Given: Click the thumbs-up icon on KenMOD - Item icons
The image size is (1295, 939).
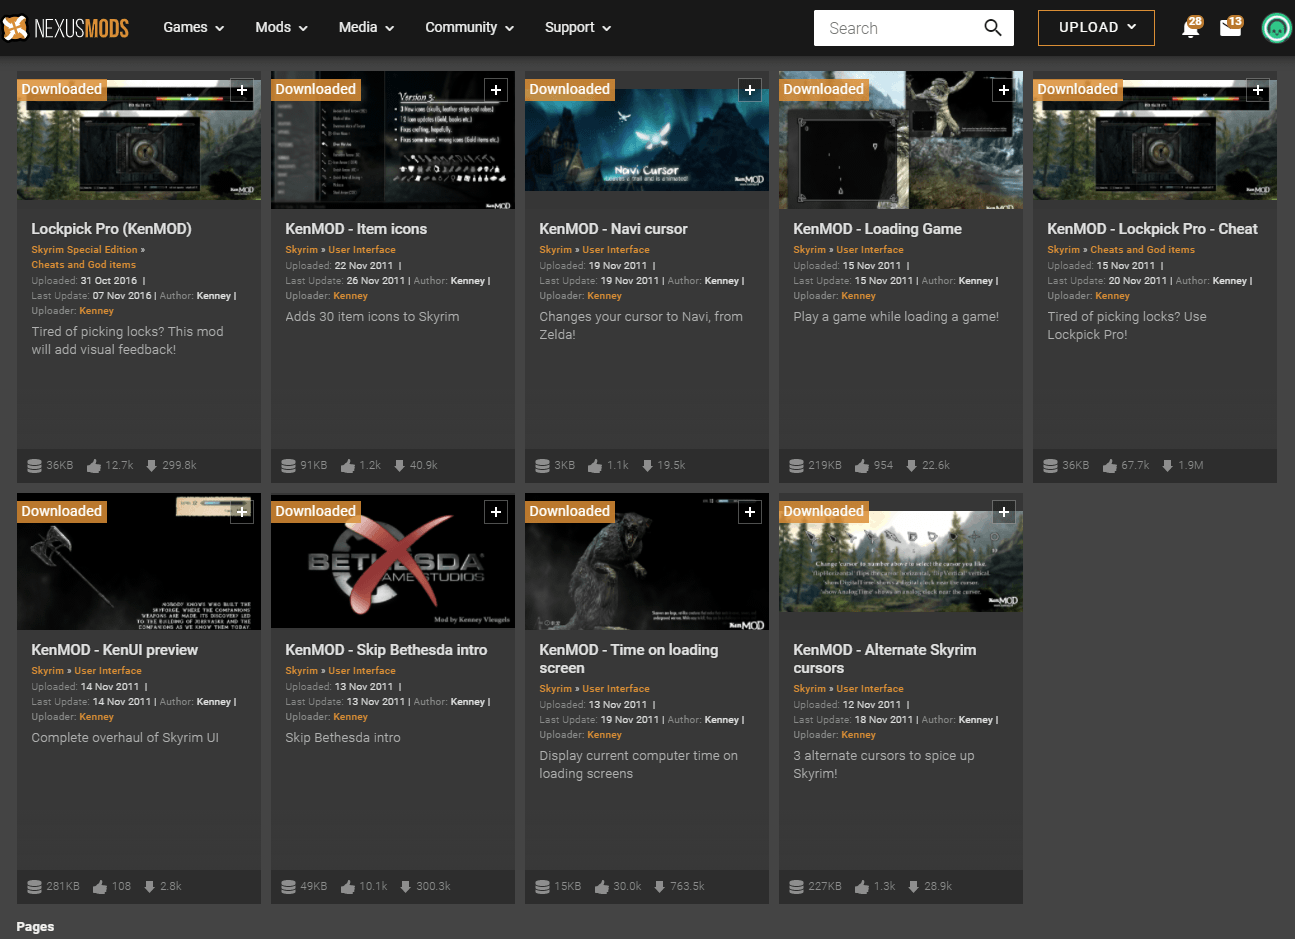Looking at the screenshot, I should point(348,466).
